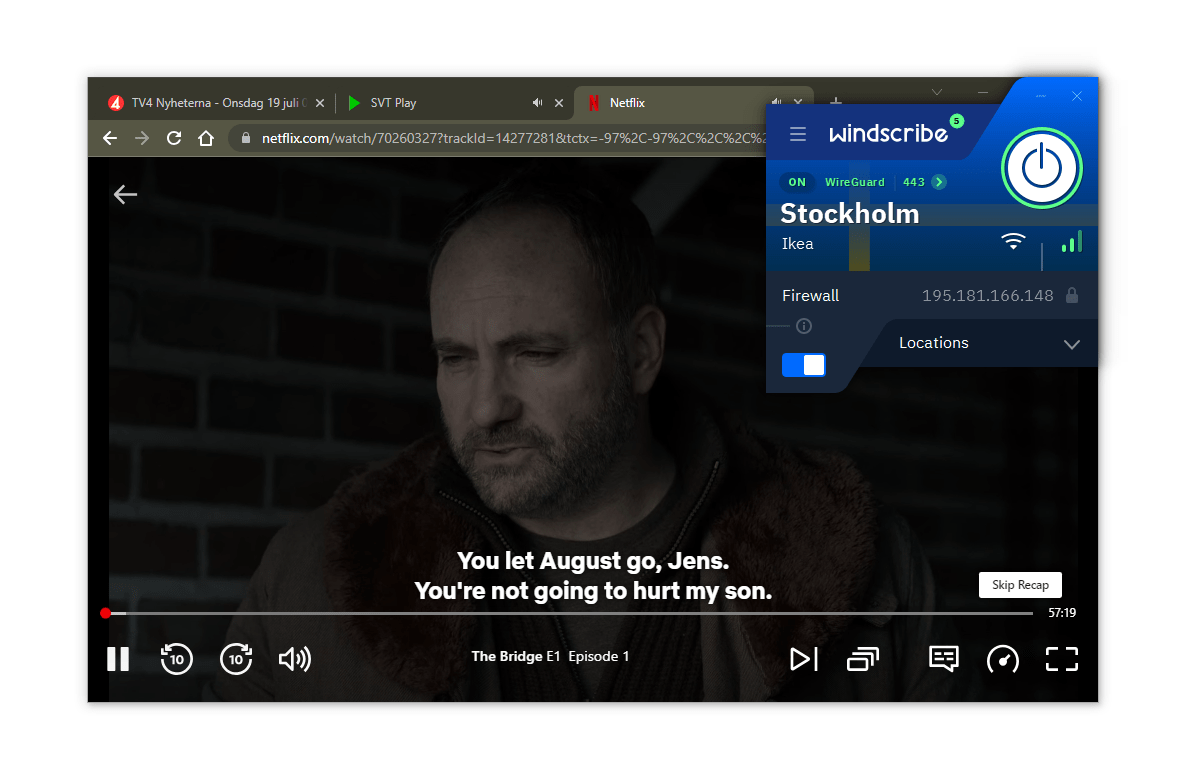
Task: Click the red playhead marker
Action: point(106,613)
